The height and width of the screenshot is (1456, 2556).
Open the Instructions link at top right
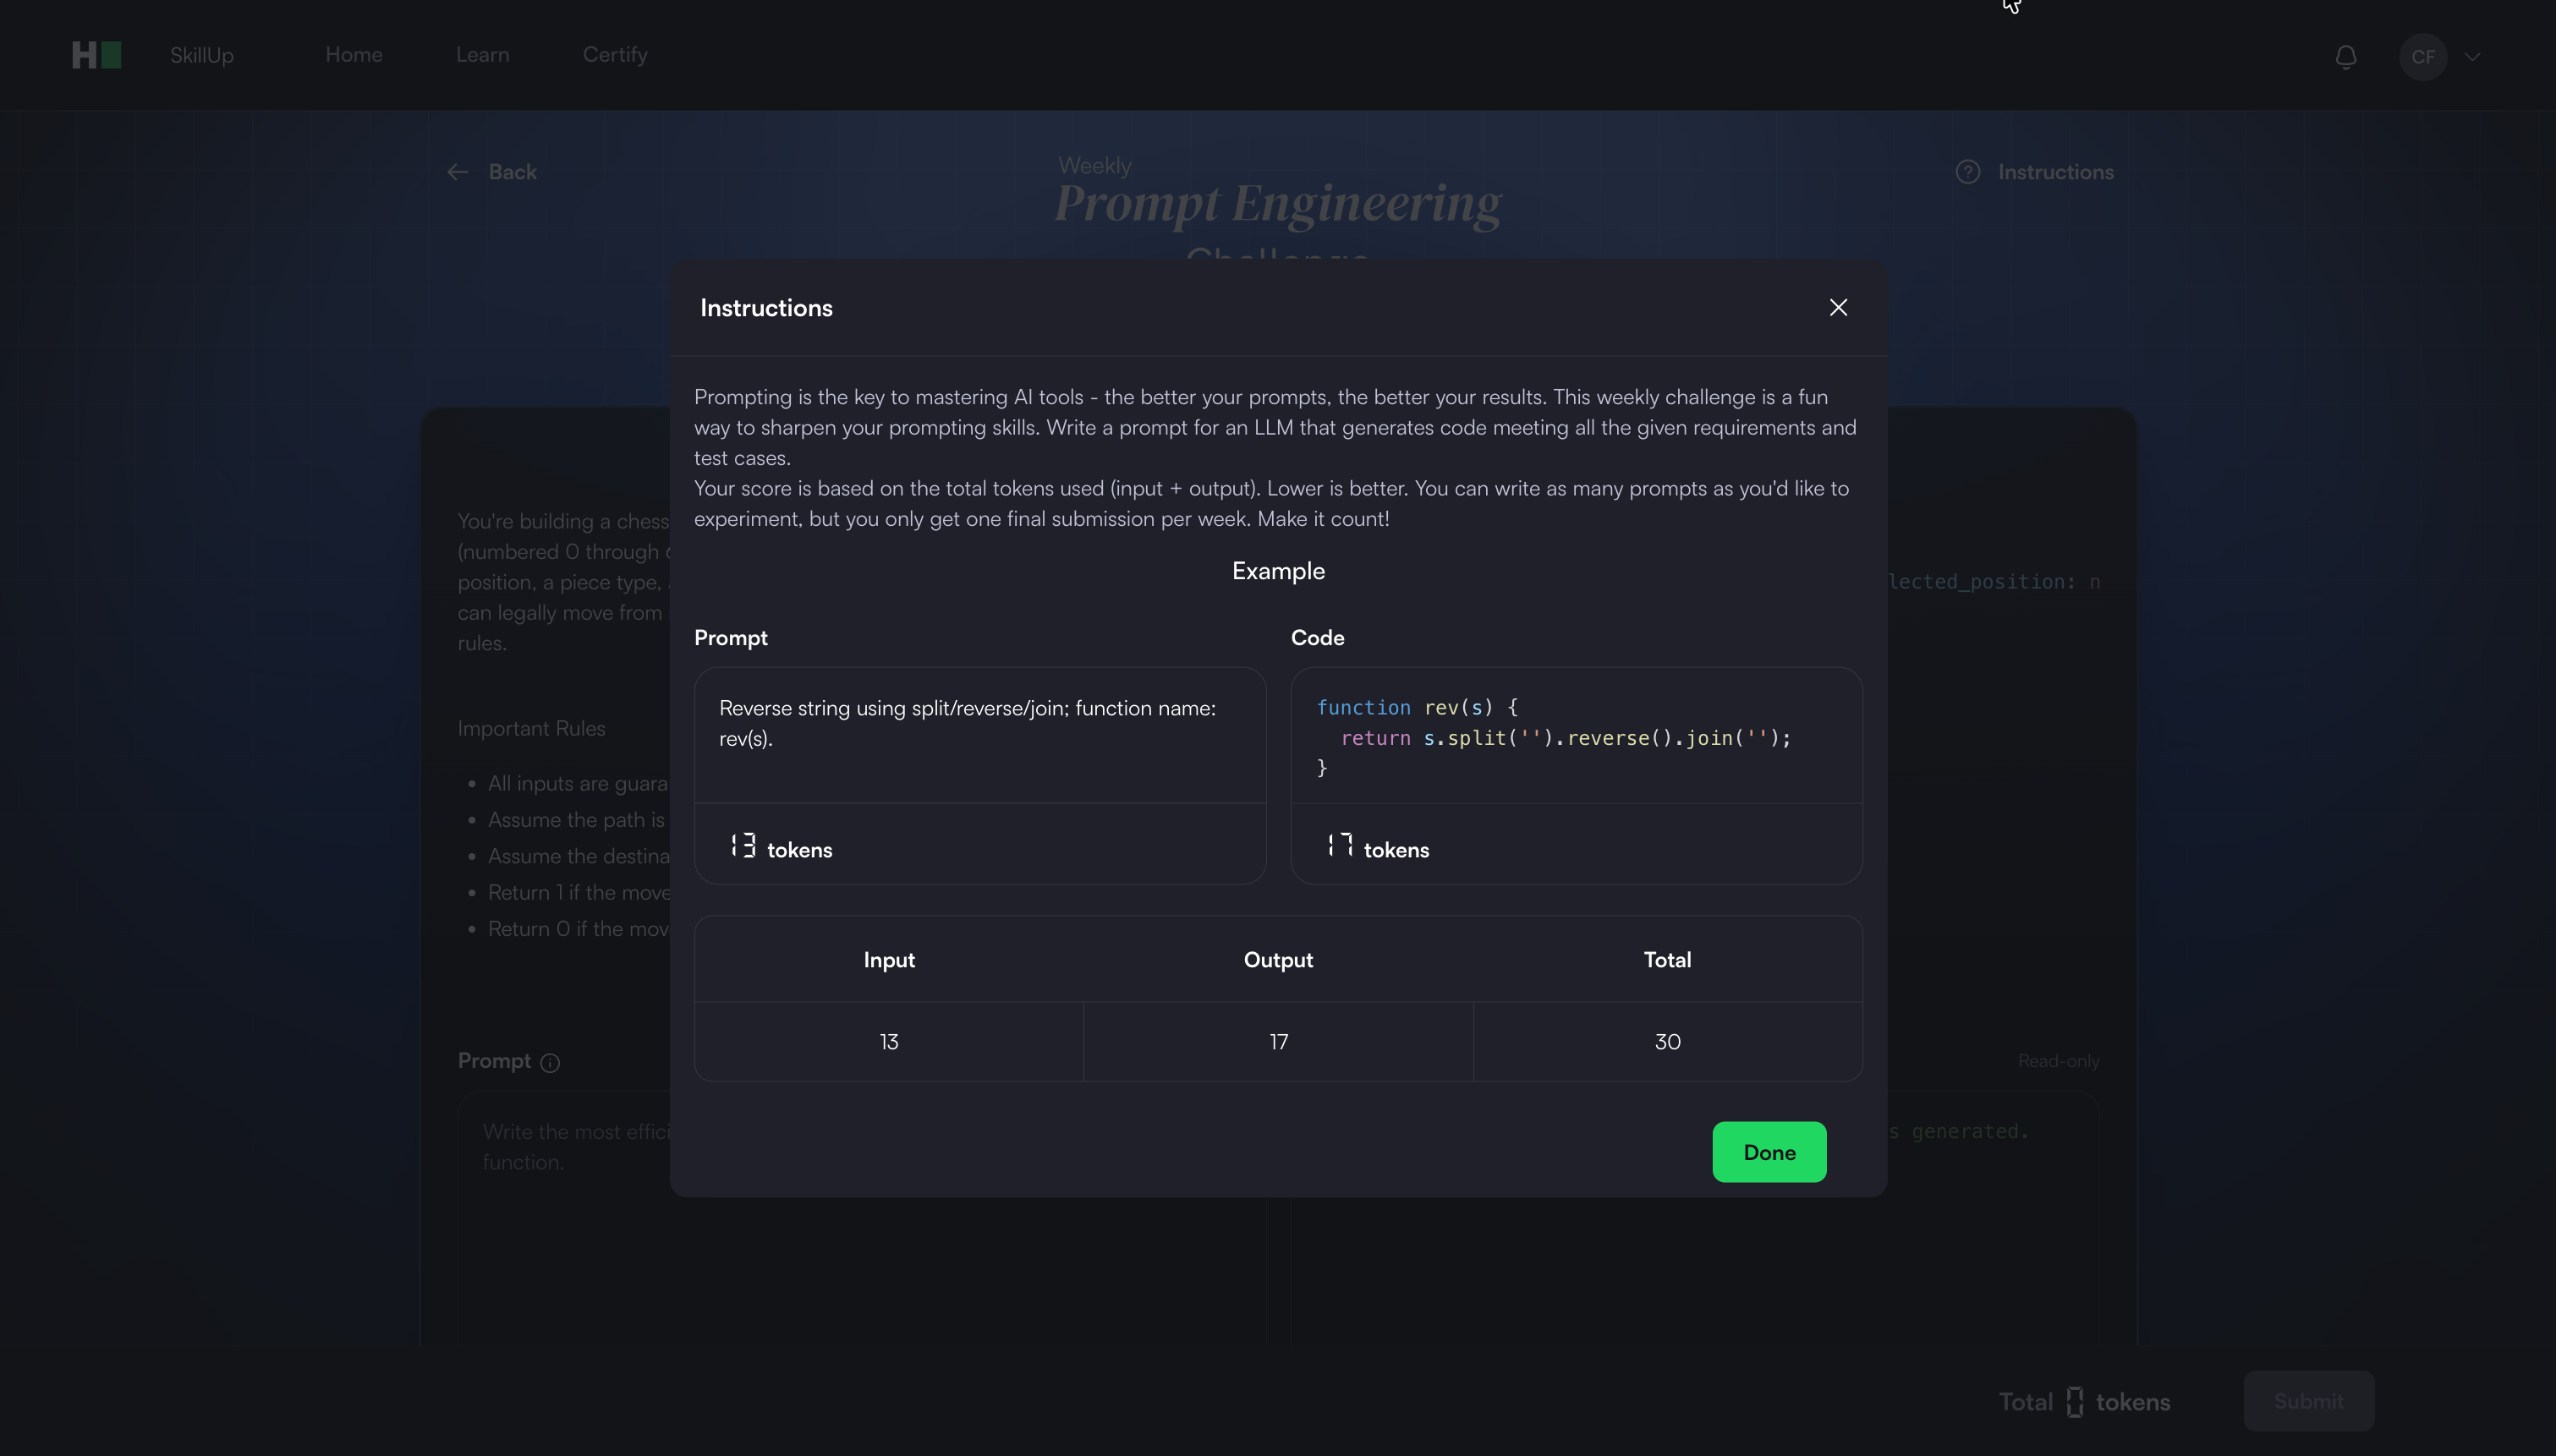pos(2055,172)
